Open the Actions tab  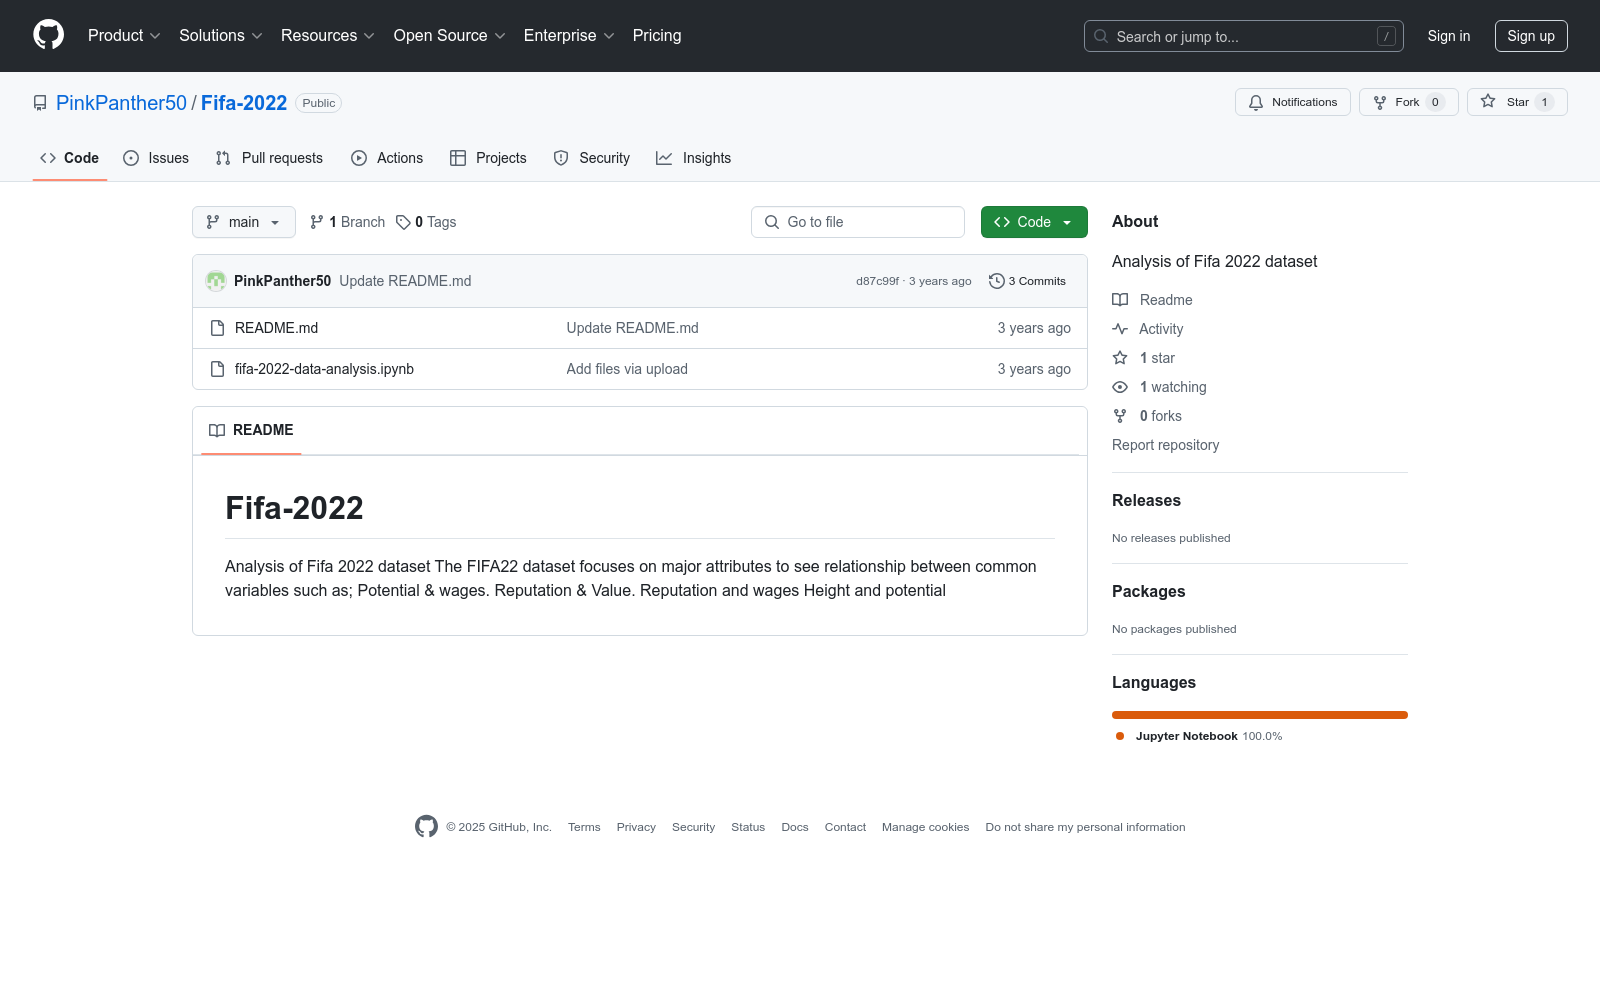pos(387,158)
